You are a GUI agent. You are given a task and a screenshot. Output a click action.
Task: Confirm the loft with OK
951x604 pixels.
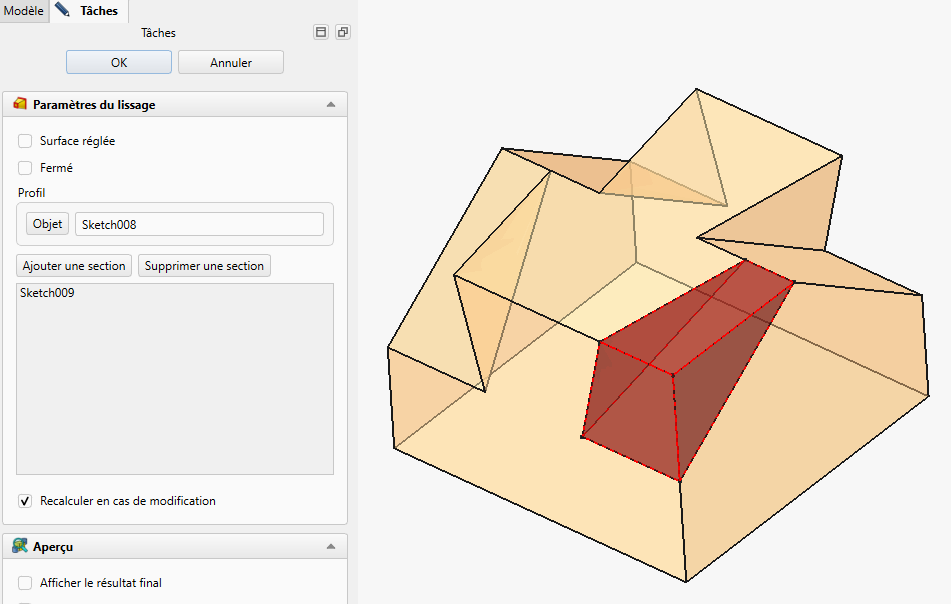pos(119,62)
